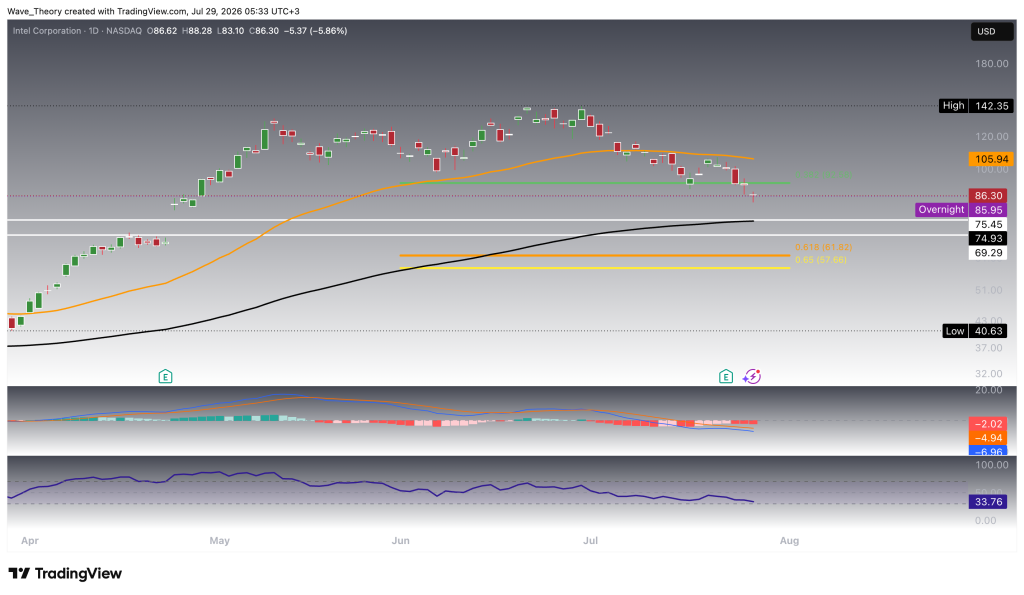Click the Overnight price label

941,210
